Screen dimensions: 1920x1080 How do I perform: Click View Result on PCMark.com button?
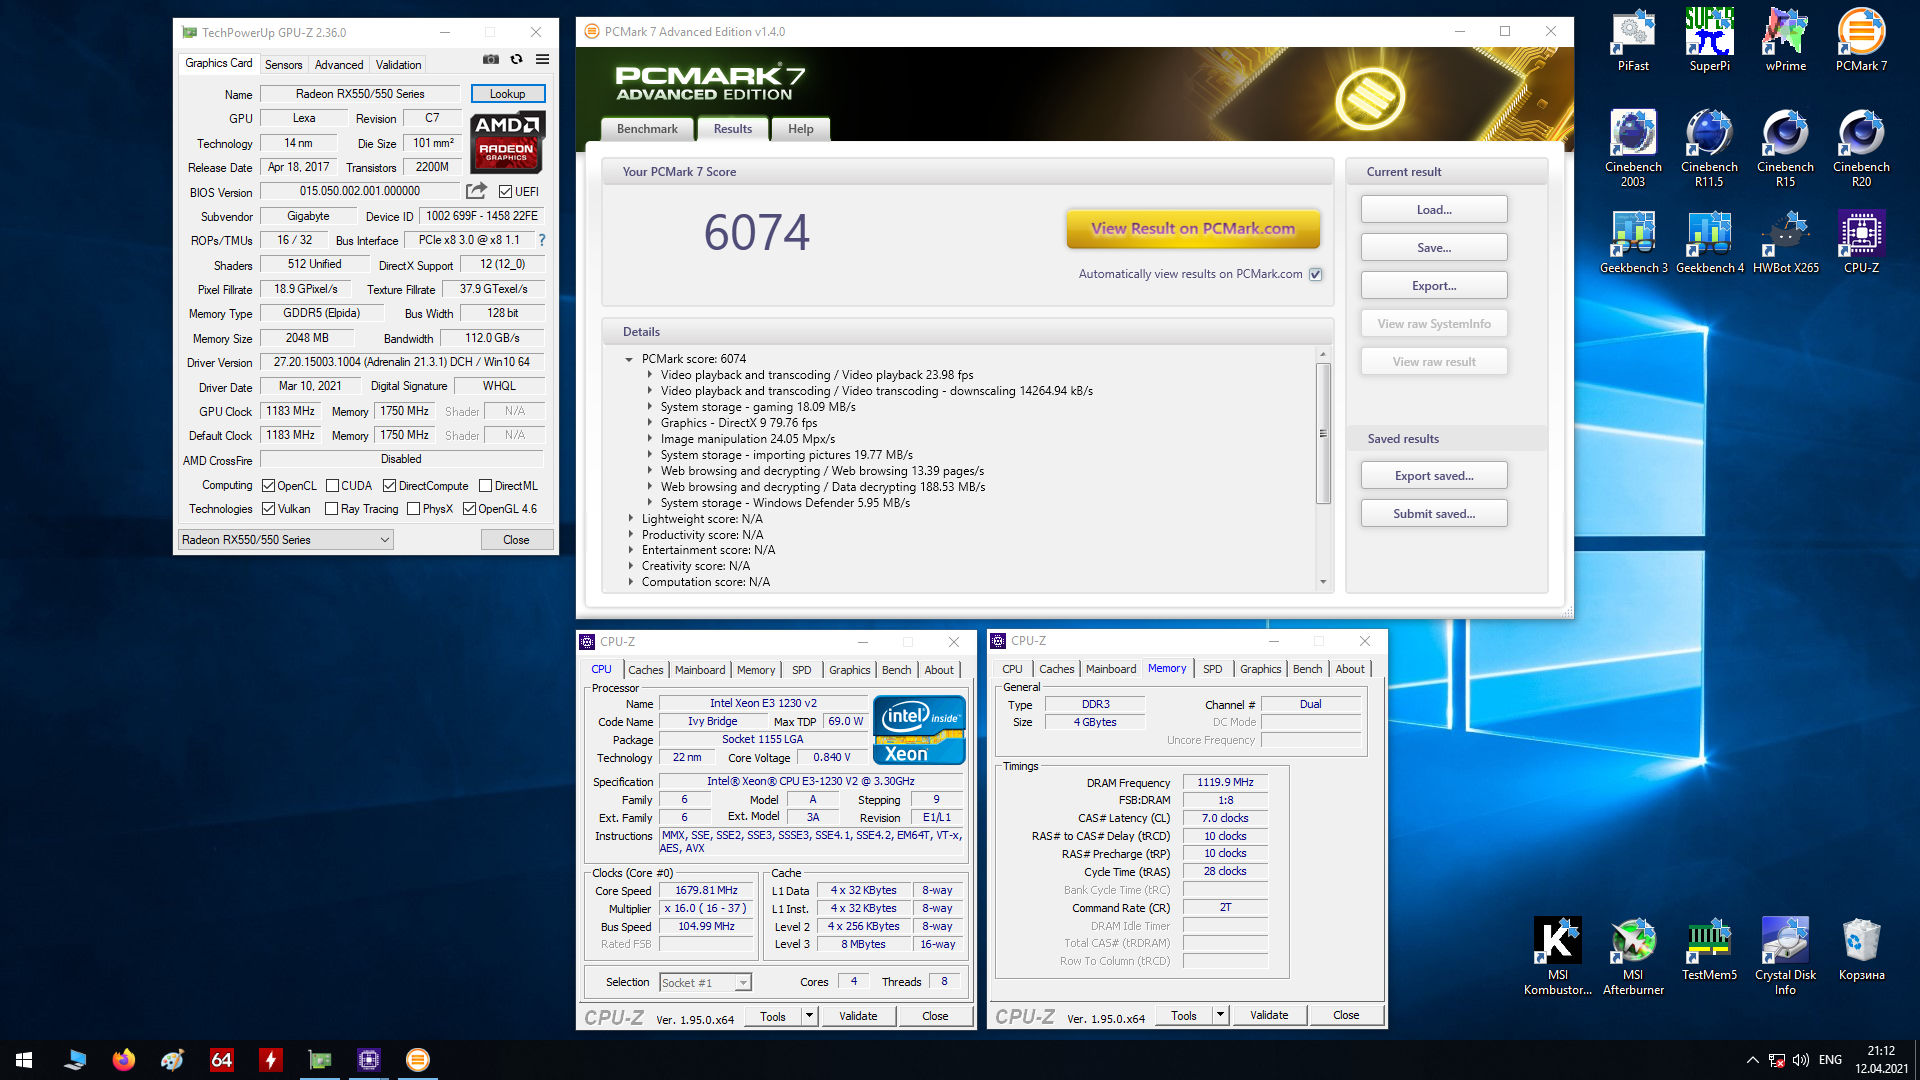click(x=1193, y=228)
